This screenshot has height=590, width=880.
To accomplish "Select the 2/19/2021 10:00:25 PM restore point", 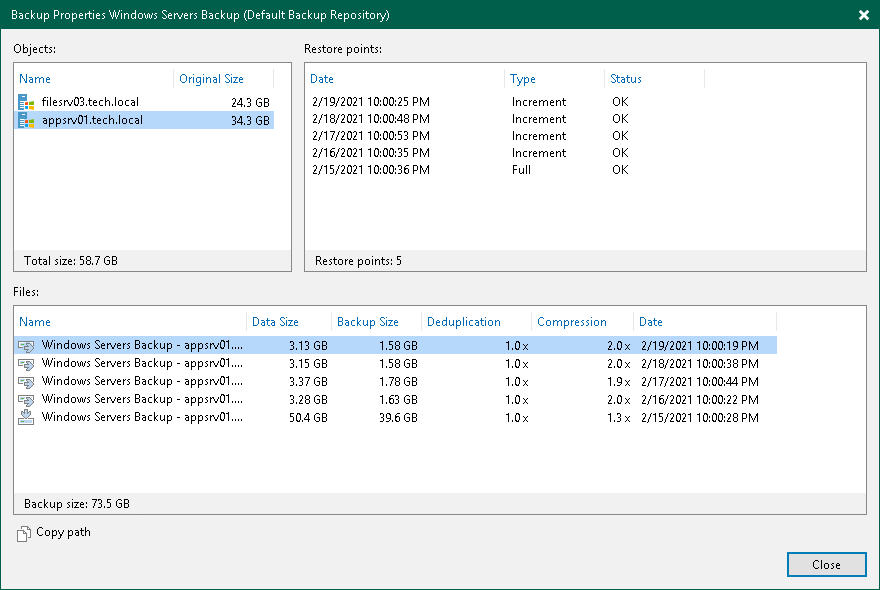I will click(x=371, y=102).
